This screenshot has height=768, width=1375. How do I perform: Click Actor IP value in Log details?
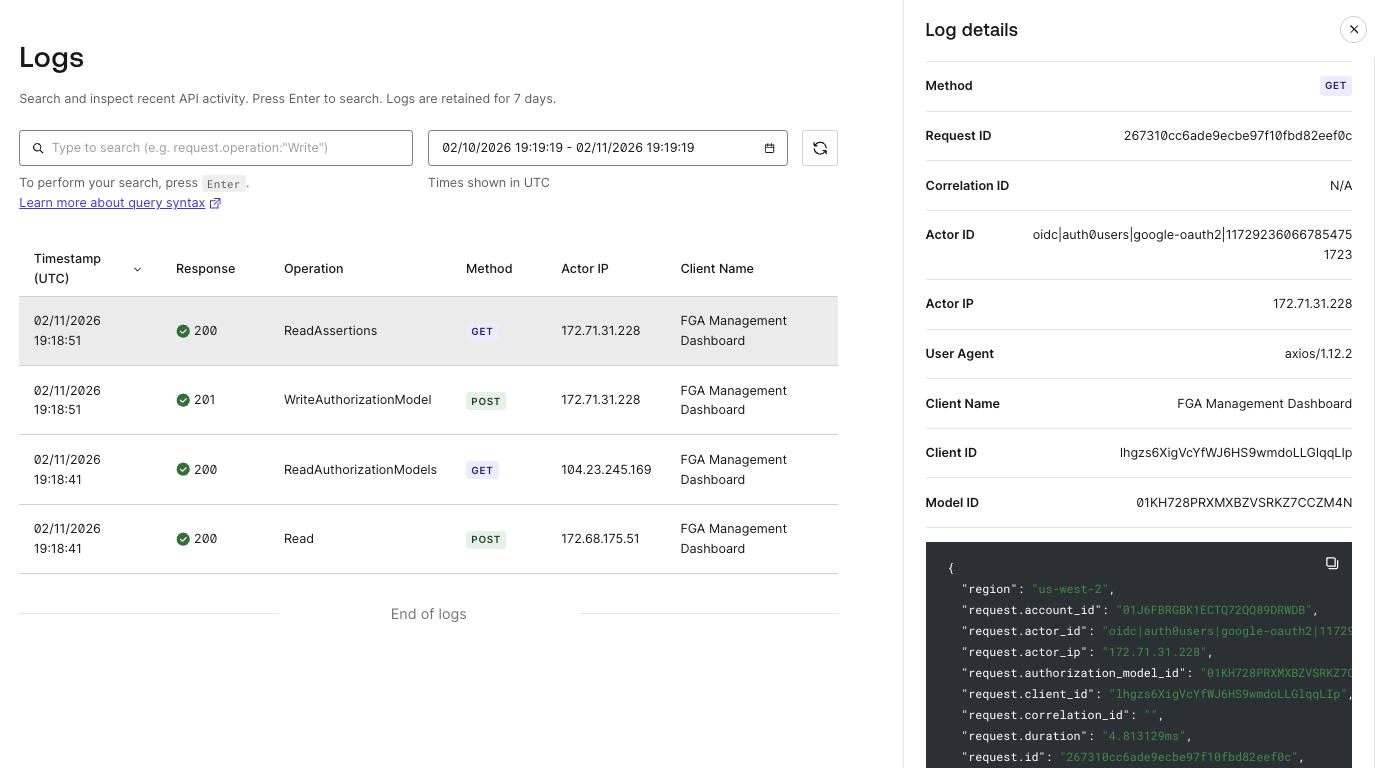pyautogui.click(x=1312, y=304)
